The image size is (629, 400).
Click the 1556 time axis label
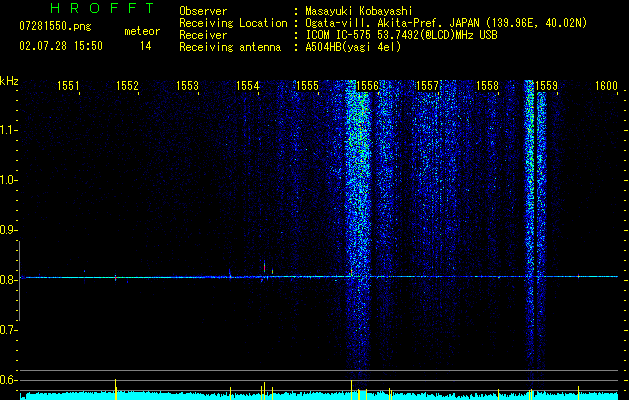point(367,85)
